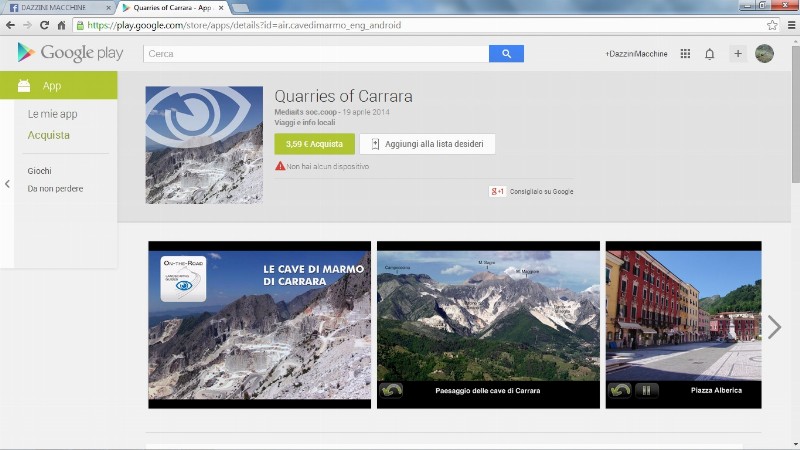
Task: Click the 19 aprile 2014 date
Action: point(366,112)
